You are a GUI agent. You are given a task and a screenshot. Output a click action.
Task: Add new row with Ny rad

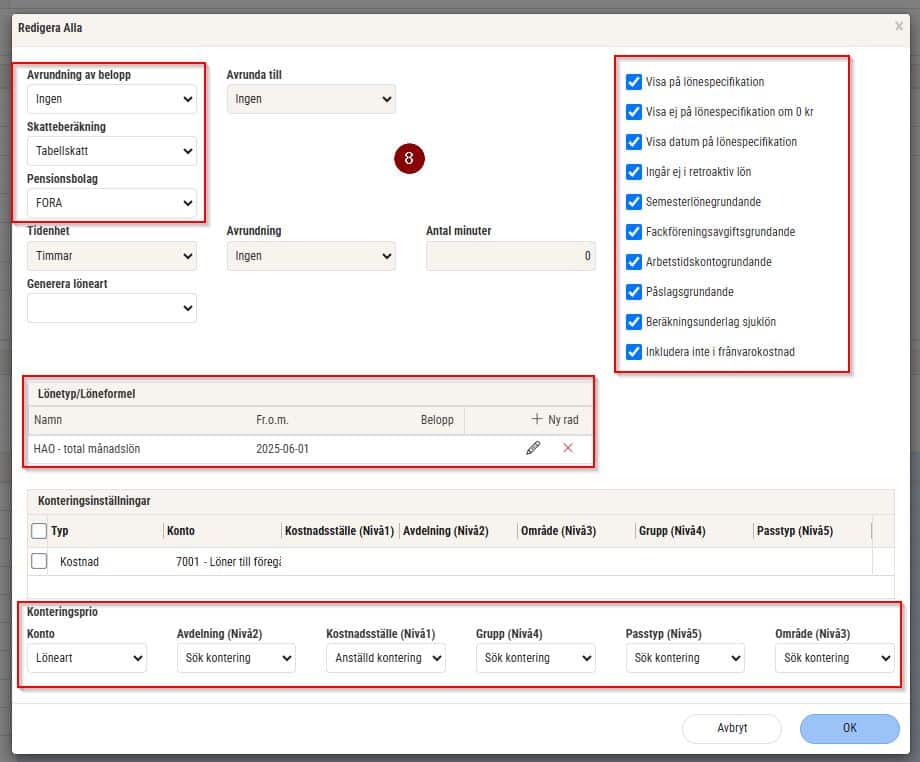[555, 419]
